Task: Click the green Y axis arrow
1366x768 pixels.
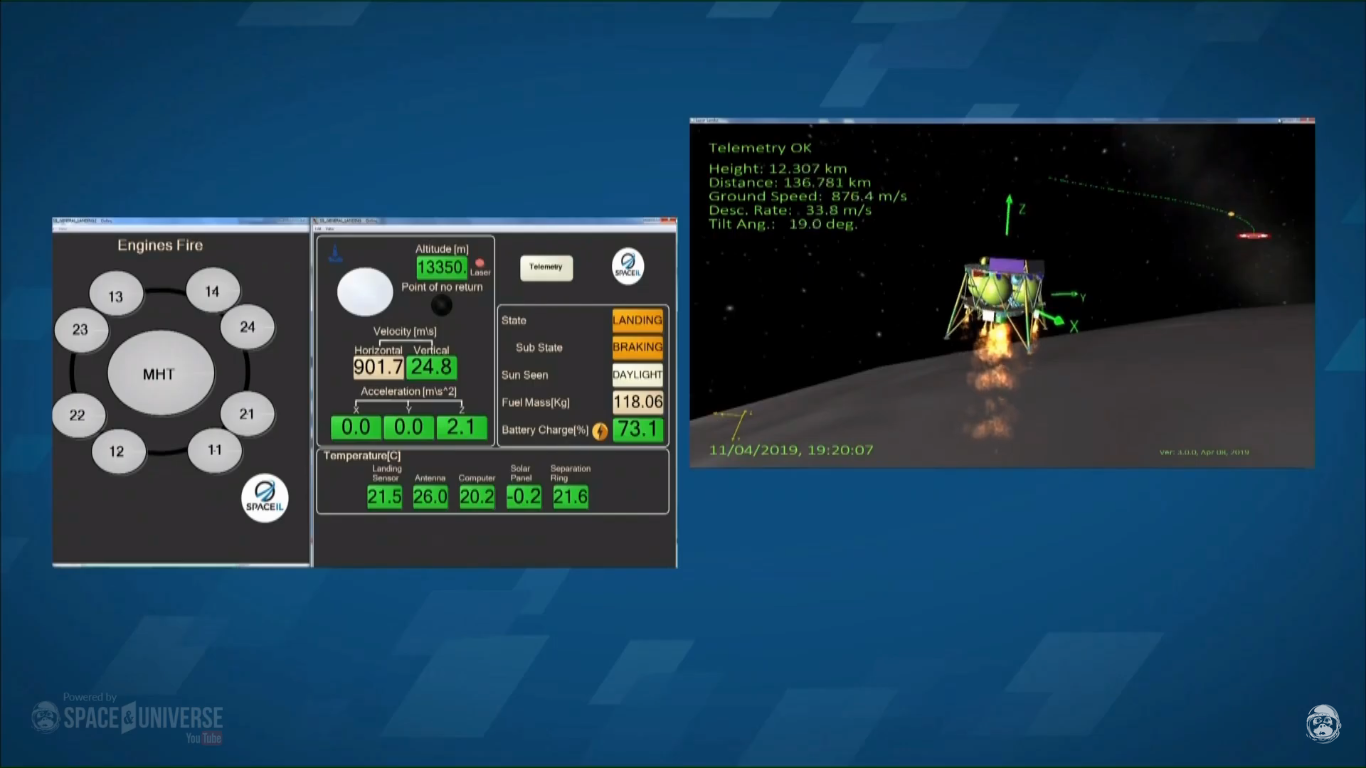Action: pos(1064,294)
